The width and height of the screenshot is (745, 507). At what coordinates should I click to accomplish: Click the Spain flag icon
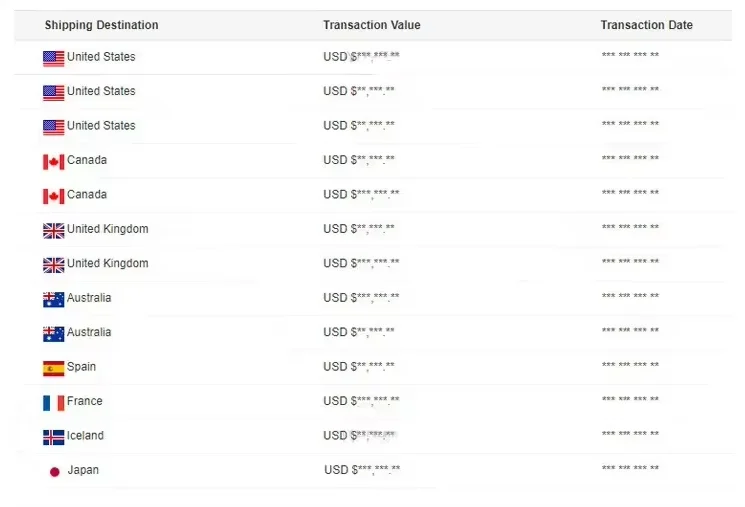click(54, 368)
